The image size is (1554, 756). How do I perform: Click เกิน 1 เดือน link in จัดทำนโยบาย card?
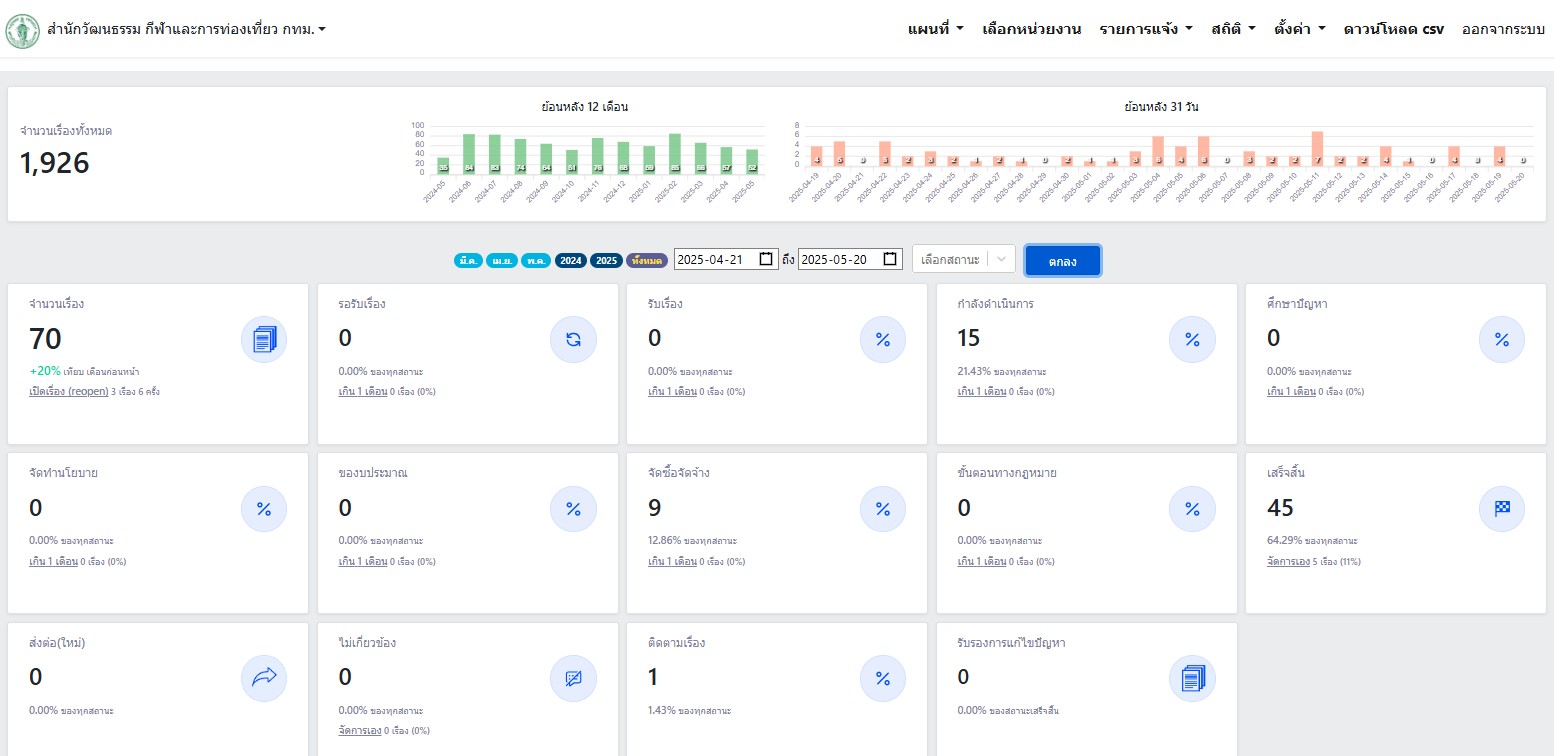point(54,561)
